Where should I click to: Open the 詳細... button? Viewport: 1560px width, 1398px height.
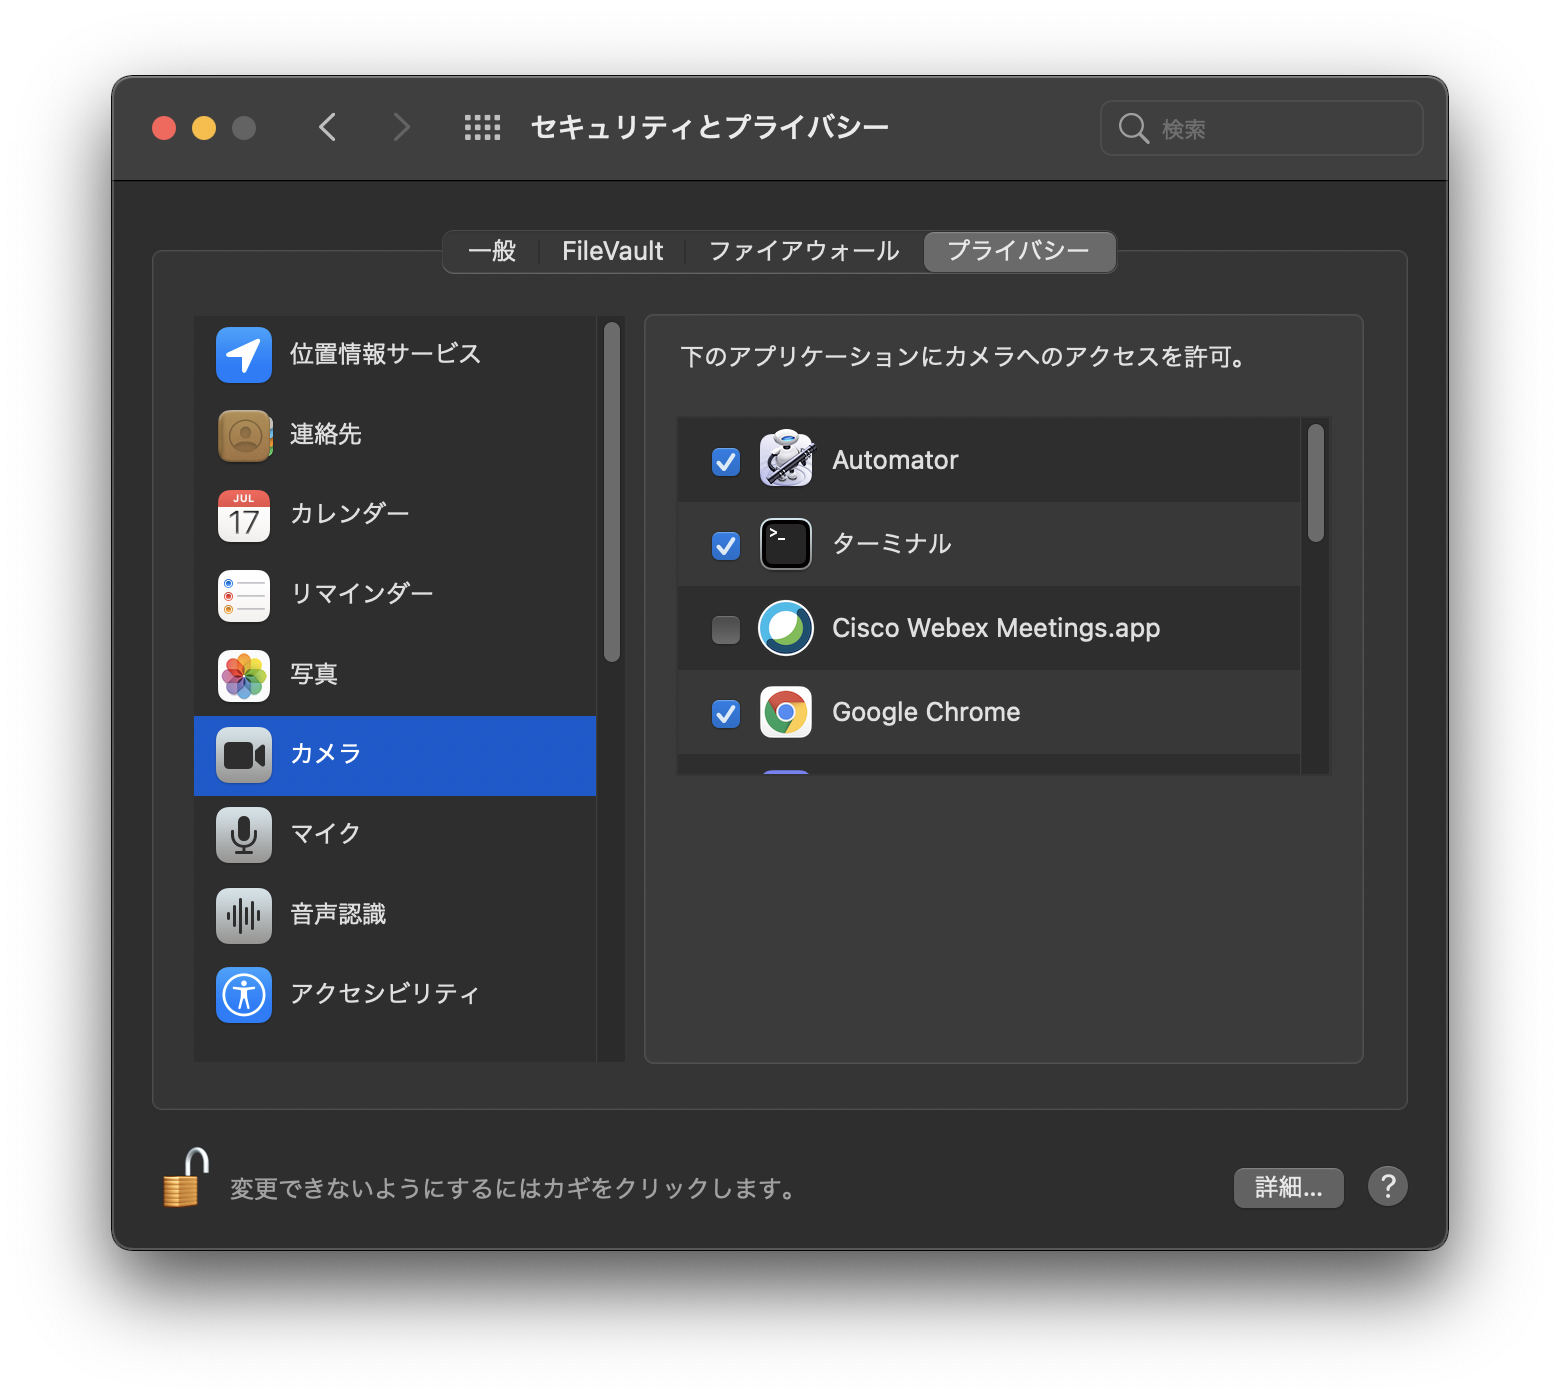click(x=1288, y=1187)
